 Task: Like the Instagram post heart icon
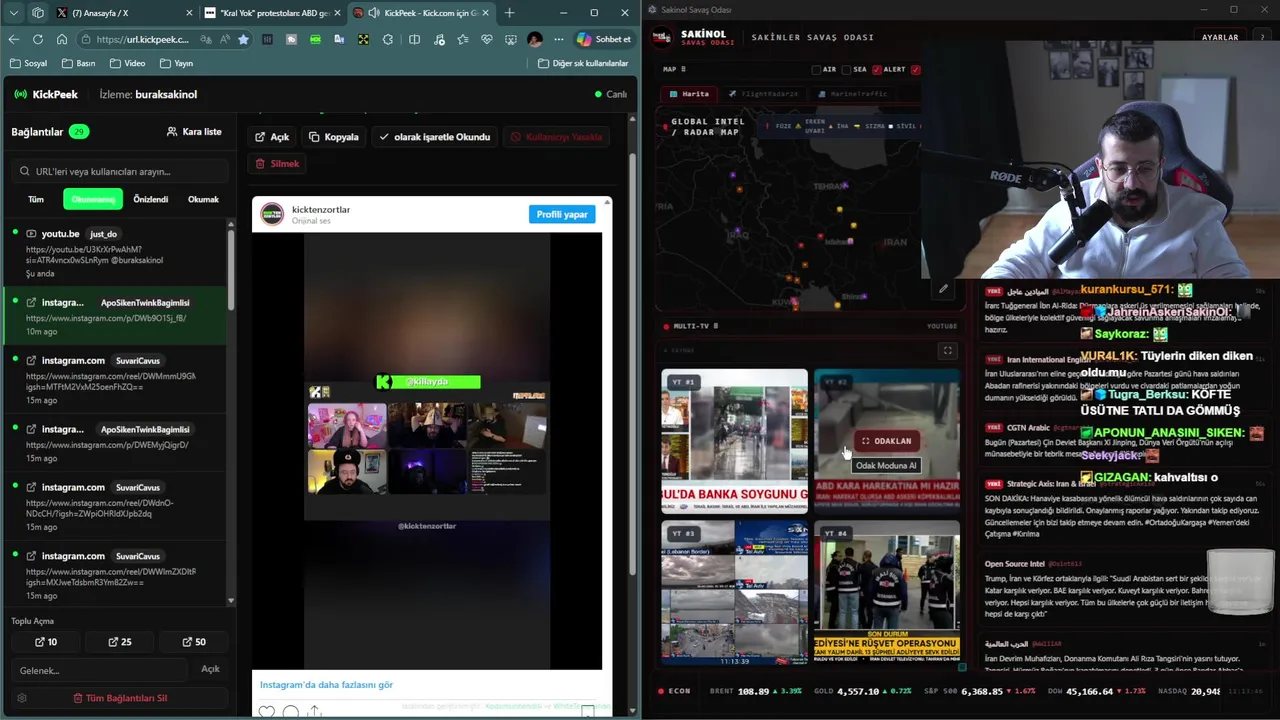coord(266,711)
